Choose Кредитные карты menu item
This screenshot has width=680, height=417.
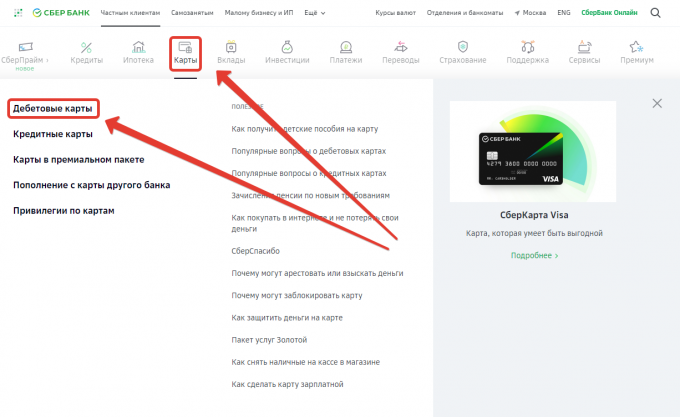tap(53, 133)
